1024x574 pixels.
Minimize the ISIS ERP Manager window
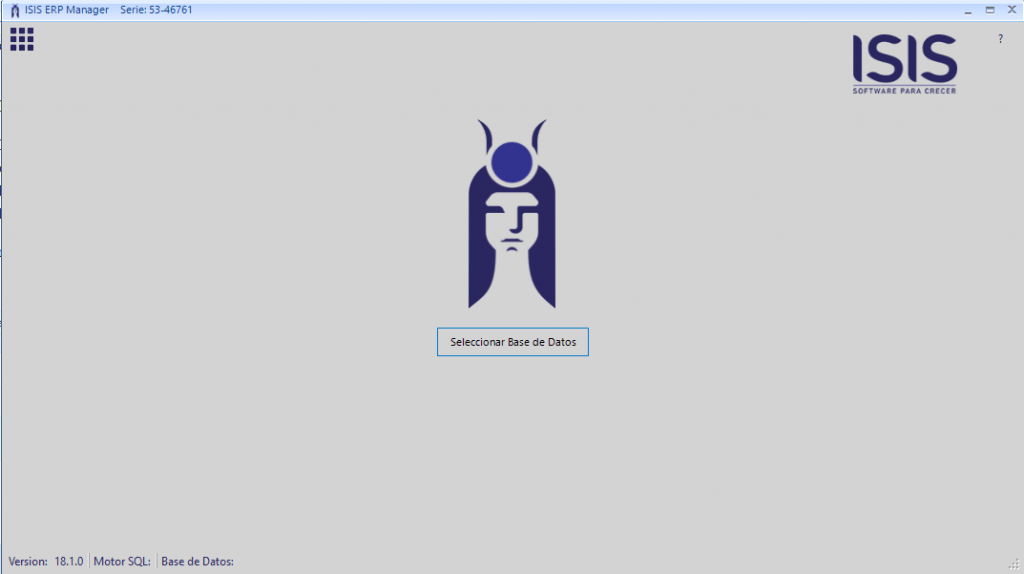[968, 10]
